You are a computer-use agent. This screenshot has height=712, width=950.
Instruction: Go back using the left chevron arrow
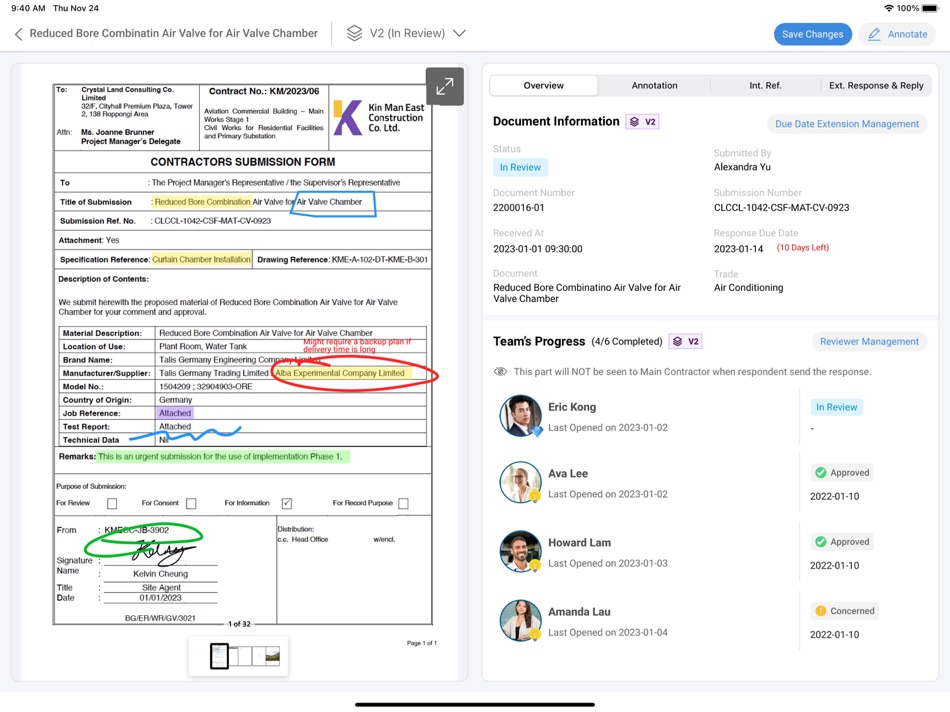18,34
